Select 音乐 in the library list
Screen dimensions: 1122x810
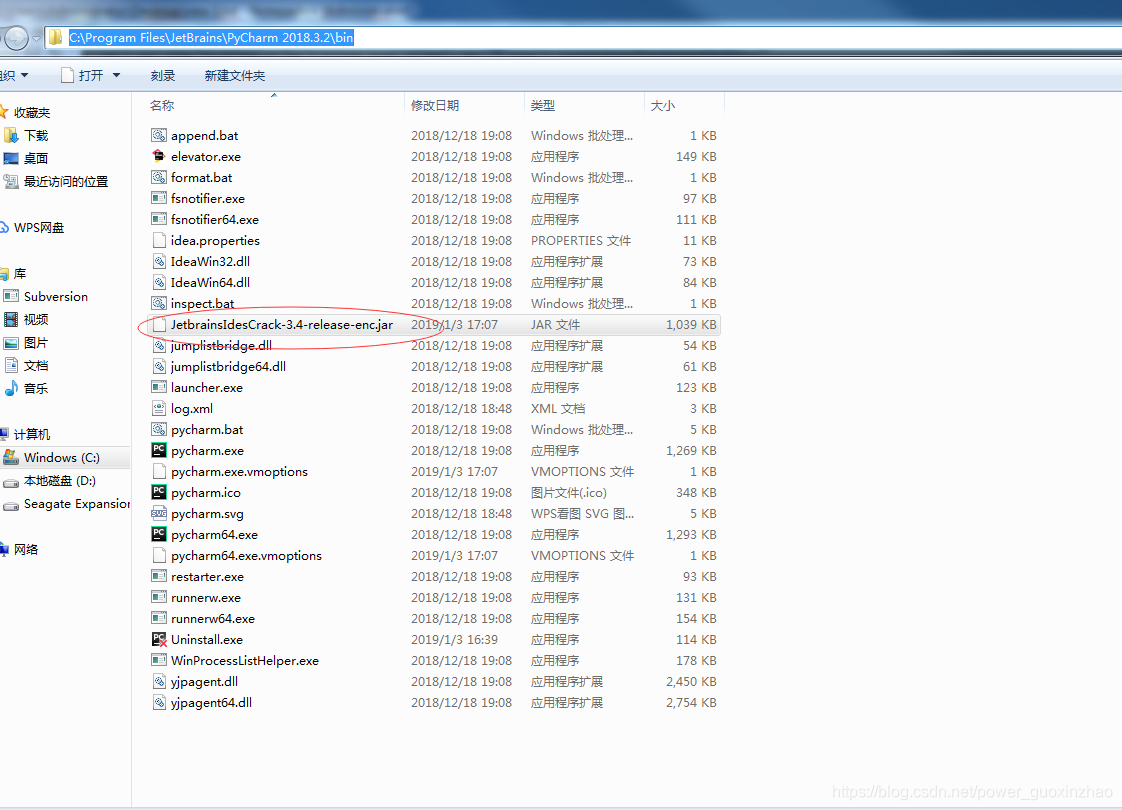pos(36,389)
